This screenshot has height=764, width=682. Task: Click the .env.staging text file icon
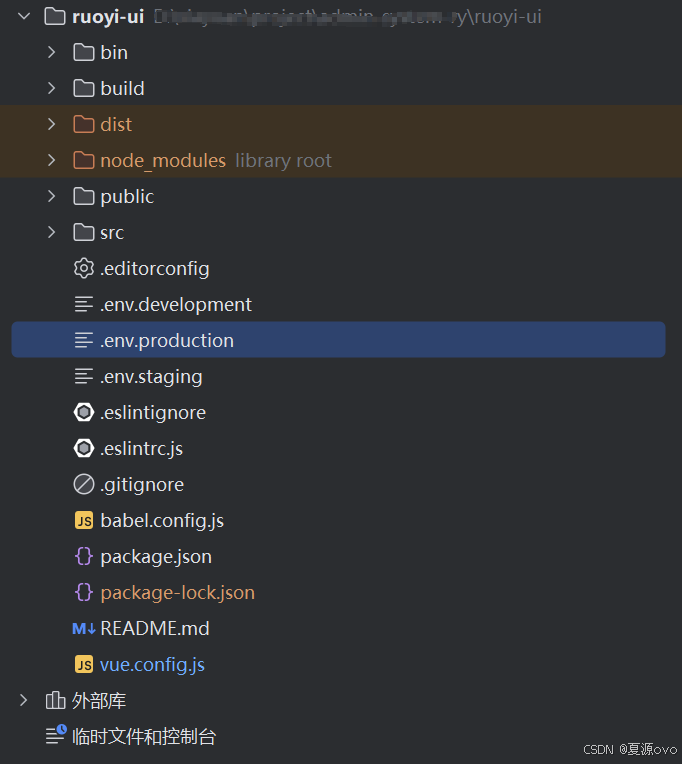point(84,377)
